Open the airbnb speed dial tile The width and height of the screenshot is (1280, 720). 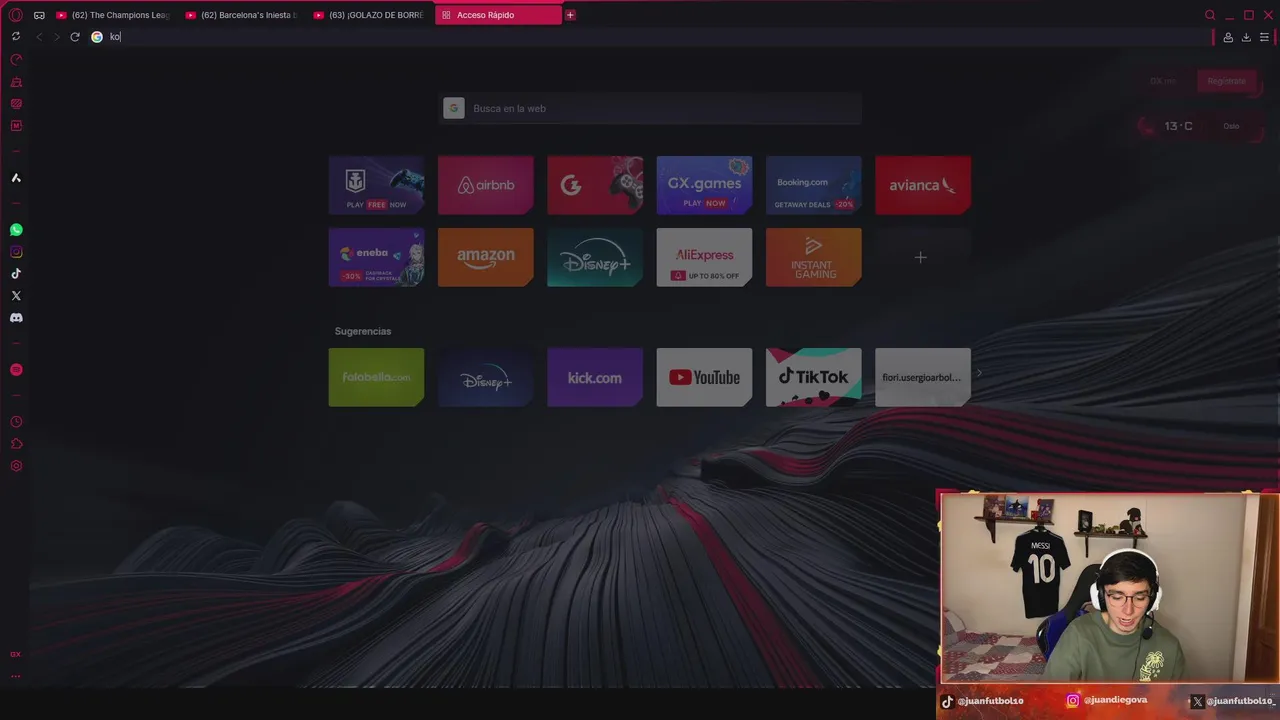pyautogui.click(x=485, y=185)
